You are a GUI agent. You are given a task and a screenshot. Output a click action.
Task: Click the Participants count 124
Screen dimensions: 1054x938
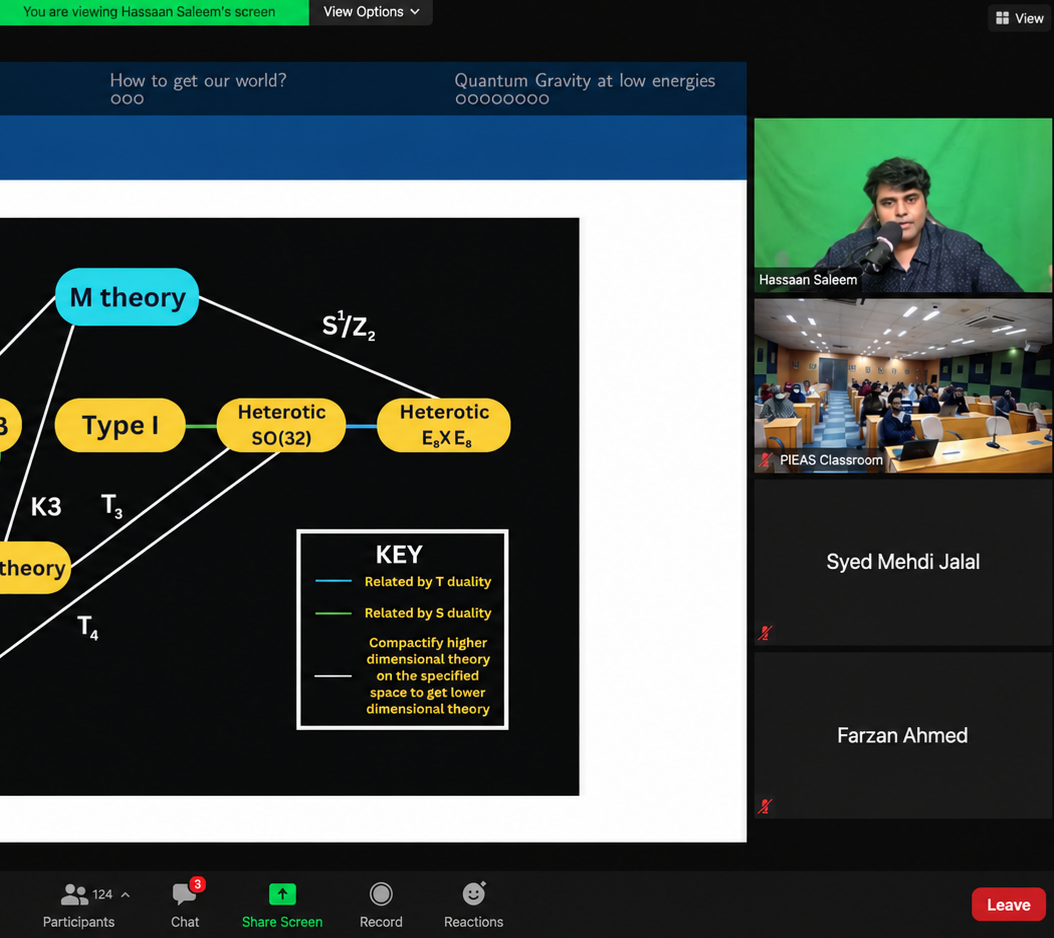click(102, 895)
